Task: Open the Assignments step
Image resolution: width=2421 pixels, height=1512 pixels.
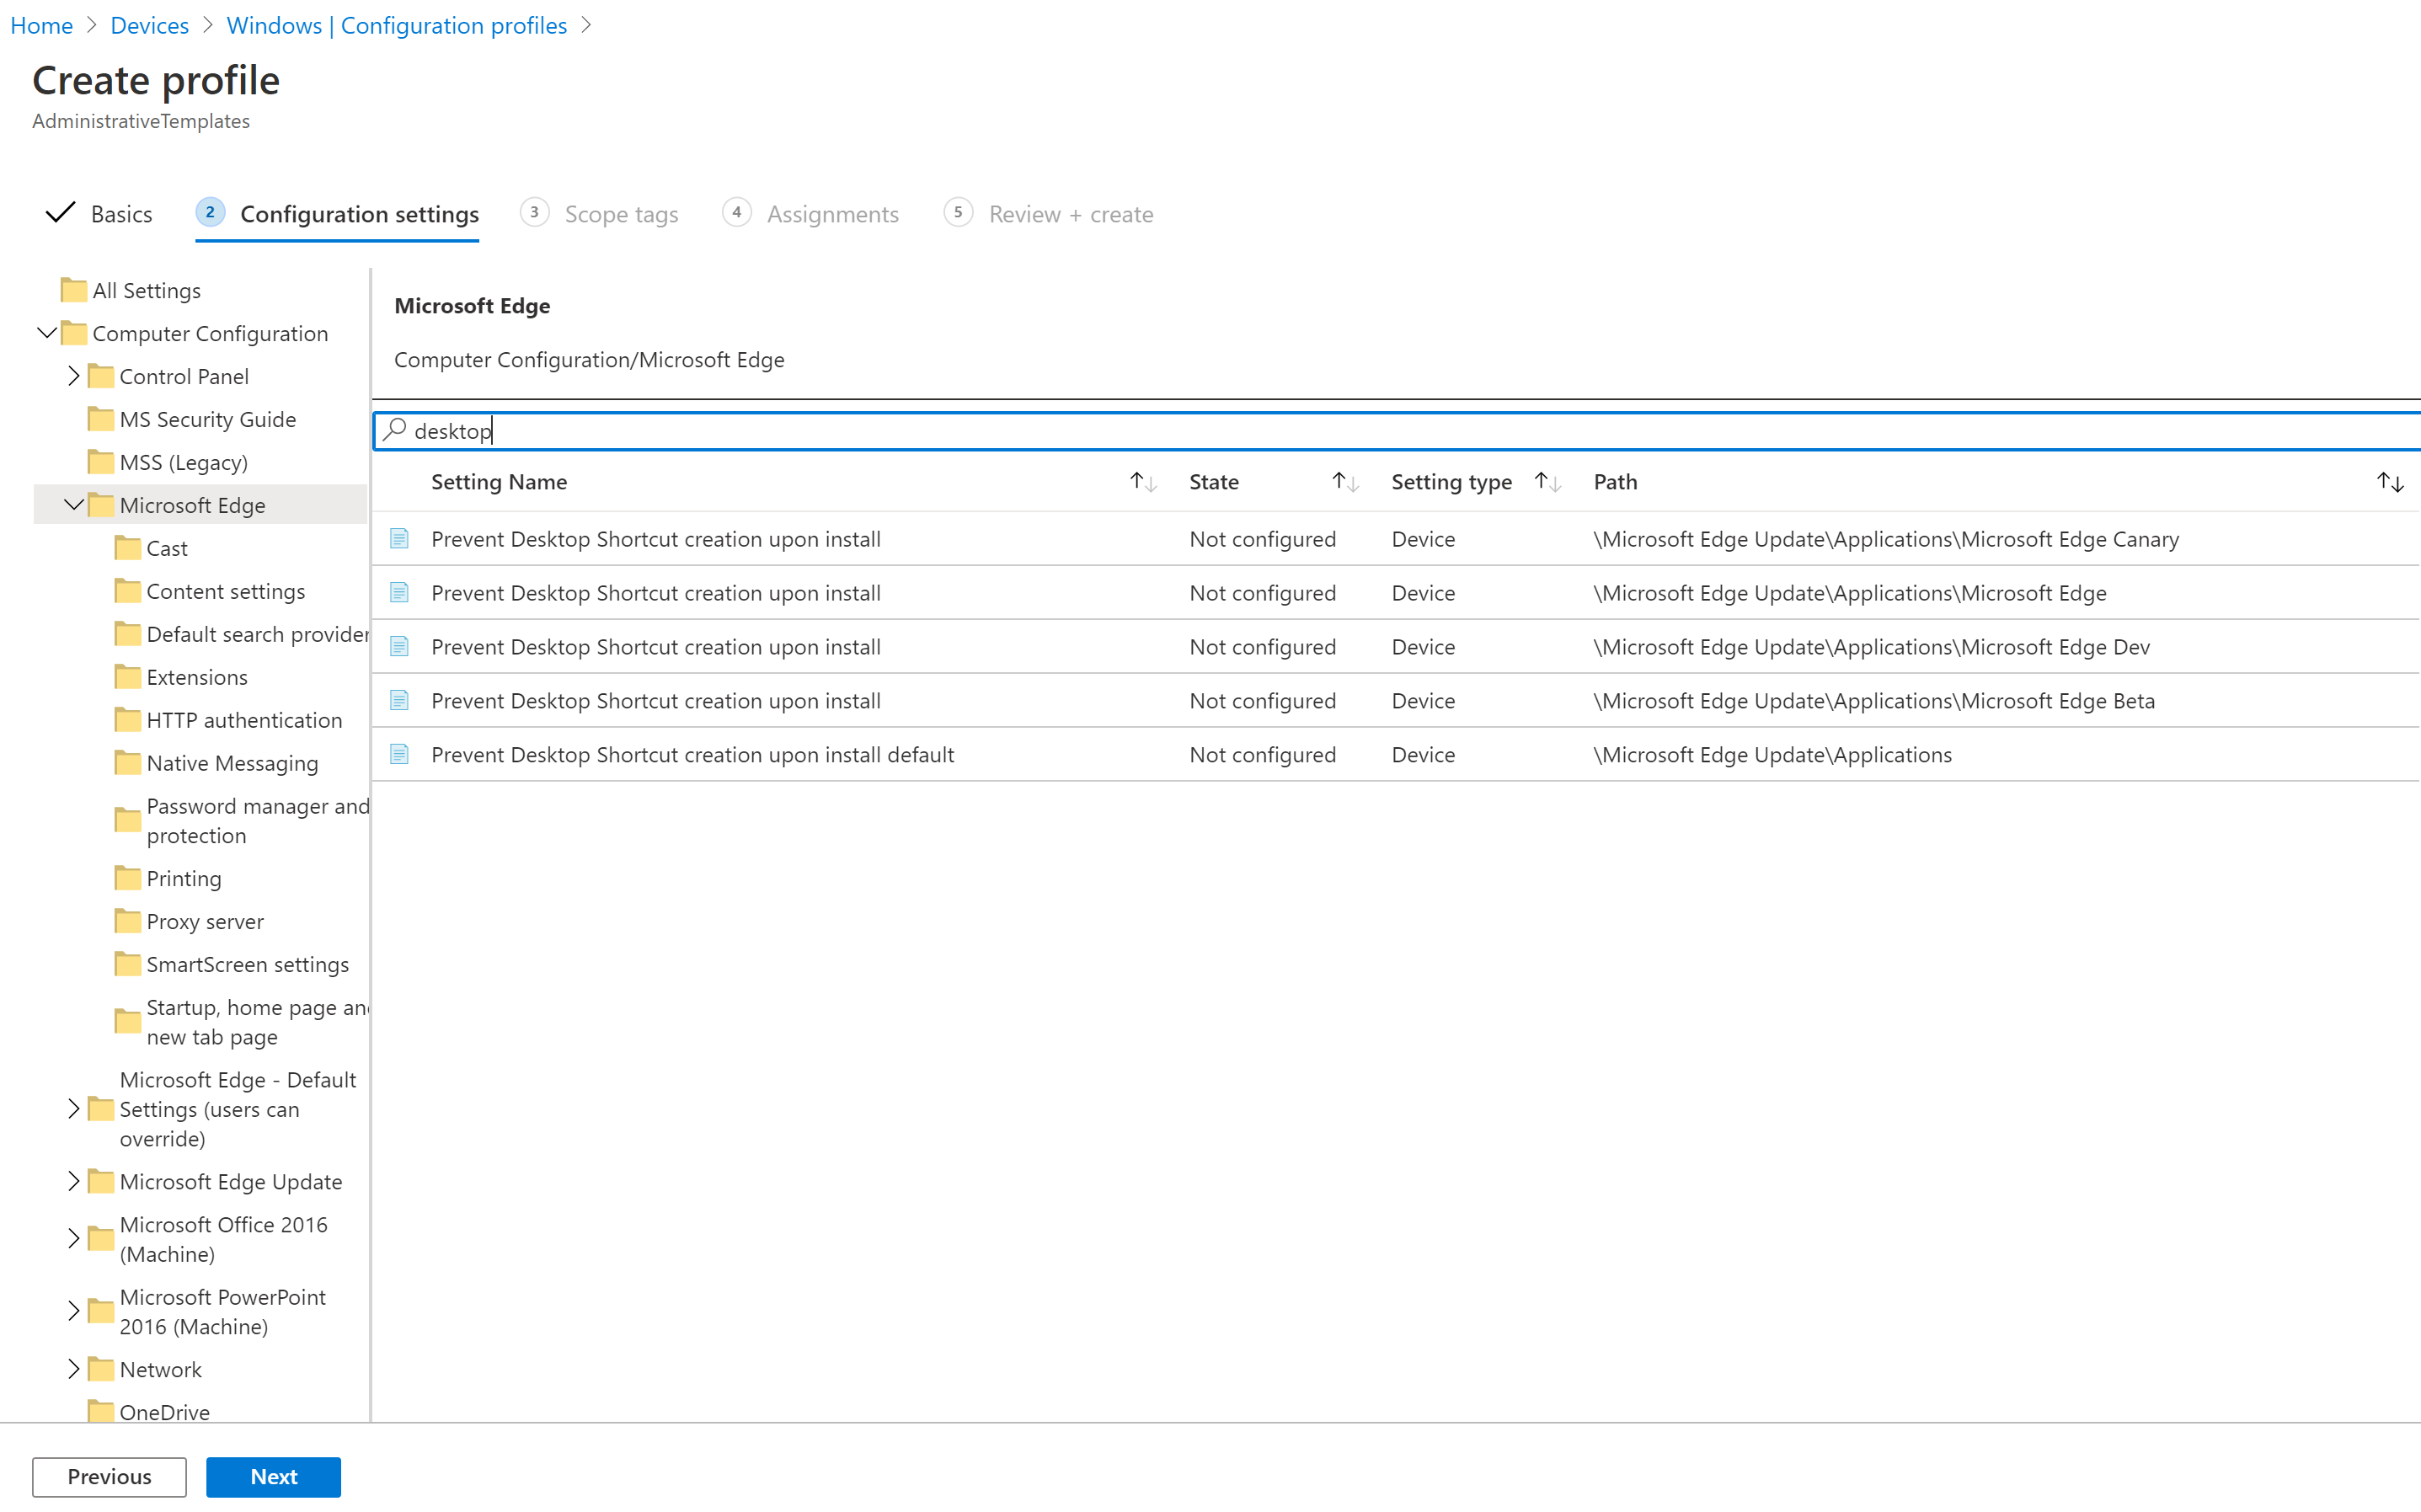Action: click(810, 214)
